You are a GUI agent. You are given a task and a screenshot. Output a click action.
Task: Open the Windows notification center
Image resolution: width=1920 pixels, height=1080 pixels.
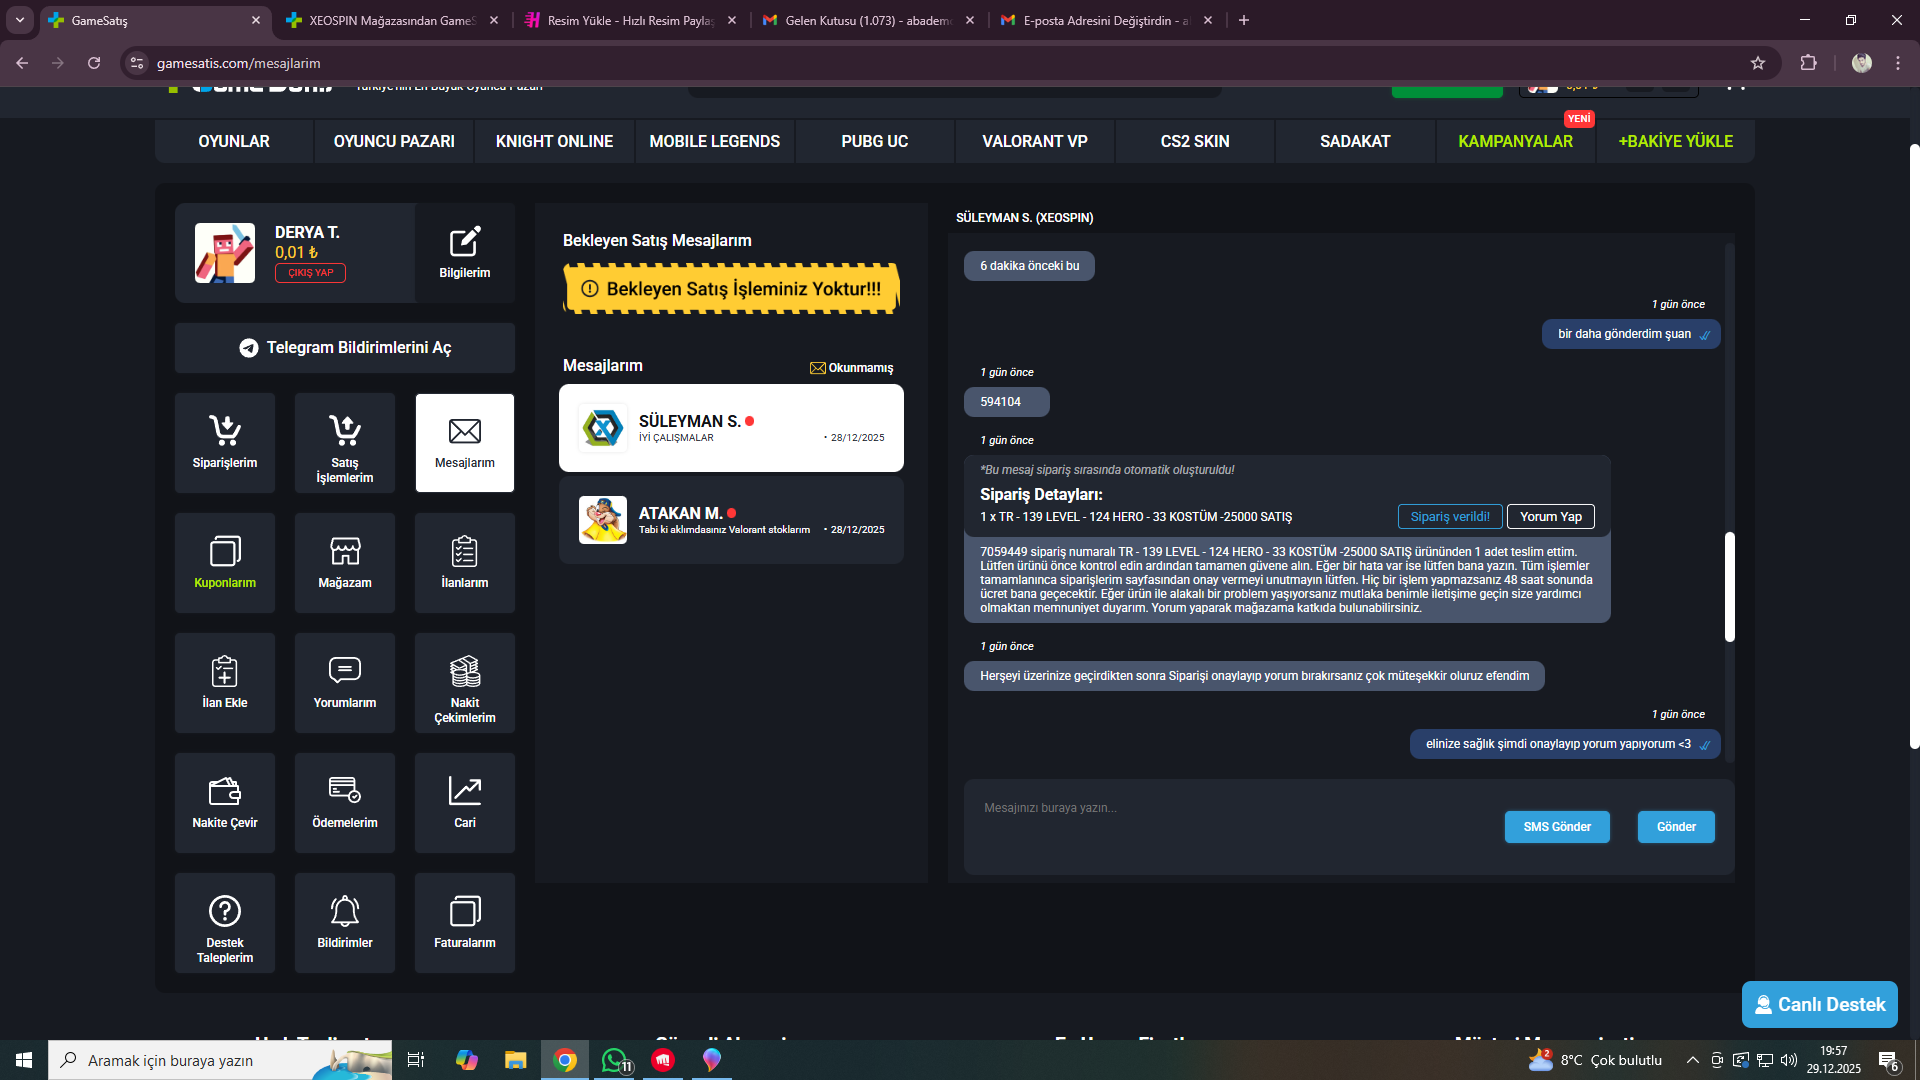pyautogui.click(x=1889, y=1060)
